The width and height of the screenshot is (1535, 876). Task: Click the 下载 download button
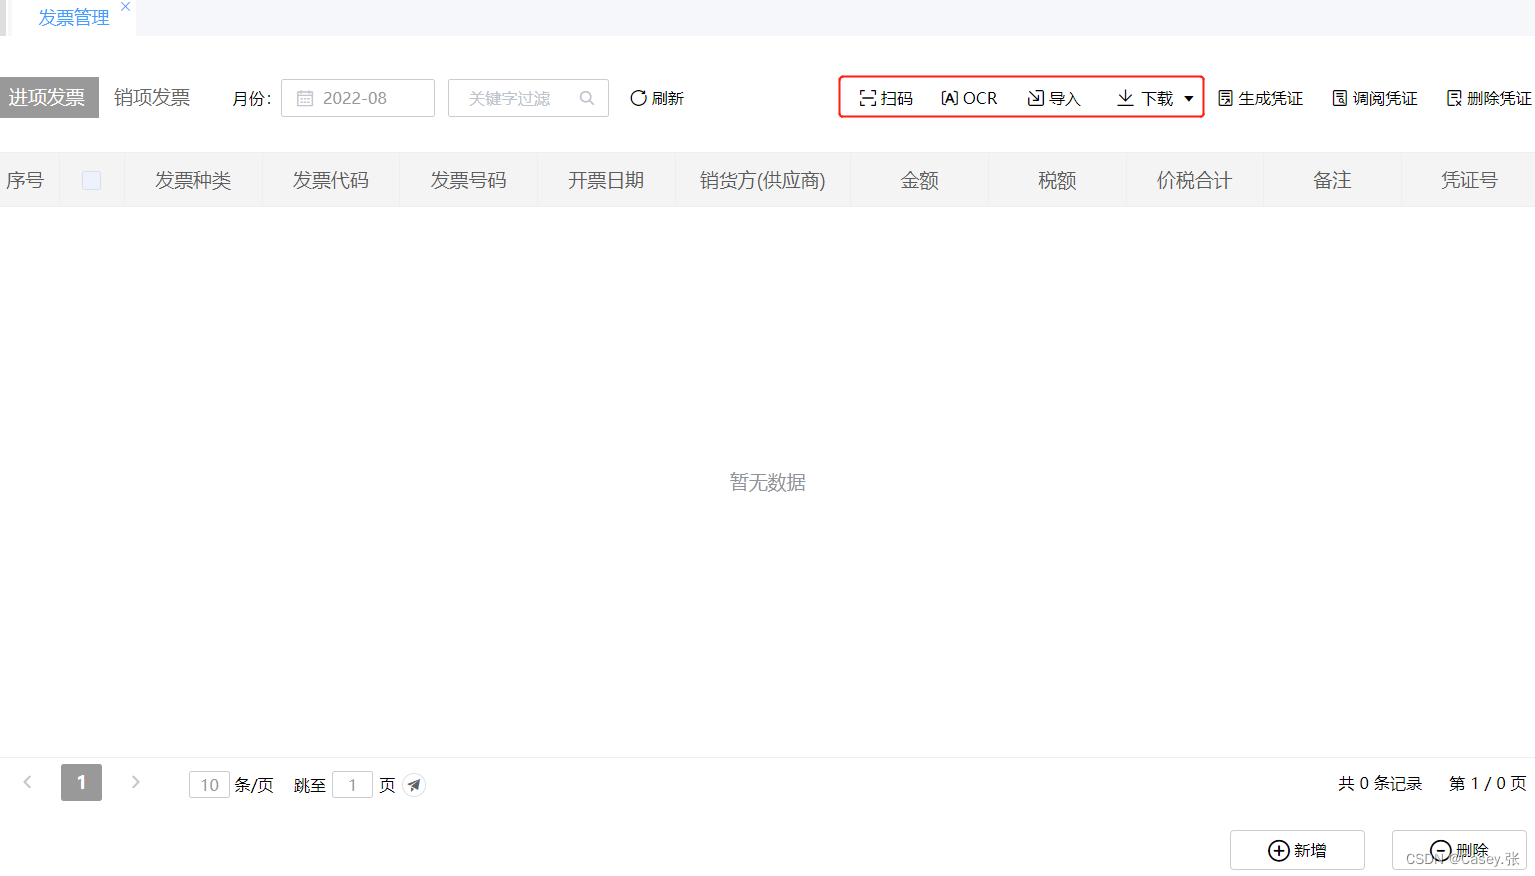pyautogui.click(x=1145, y=98)
